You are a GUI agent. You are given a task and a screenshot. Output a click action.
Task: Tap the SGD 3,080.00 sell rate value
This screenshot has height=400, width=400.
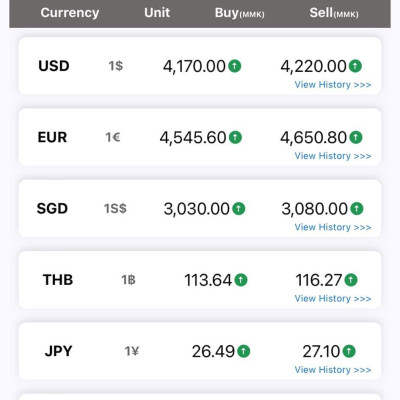(x=314, y=209)
